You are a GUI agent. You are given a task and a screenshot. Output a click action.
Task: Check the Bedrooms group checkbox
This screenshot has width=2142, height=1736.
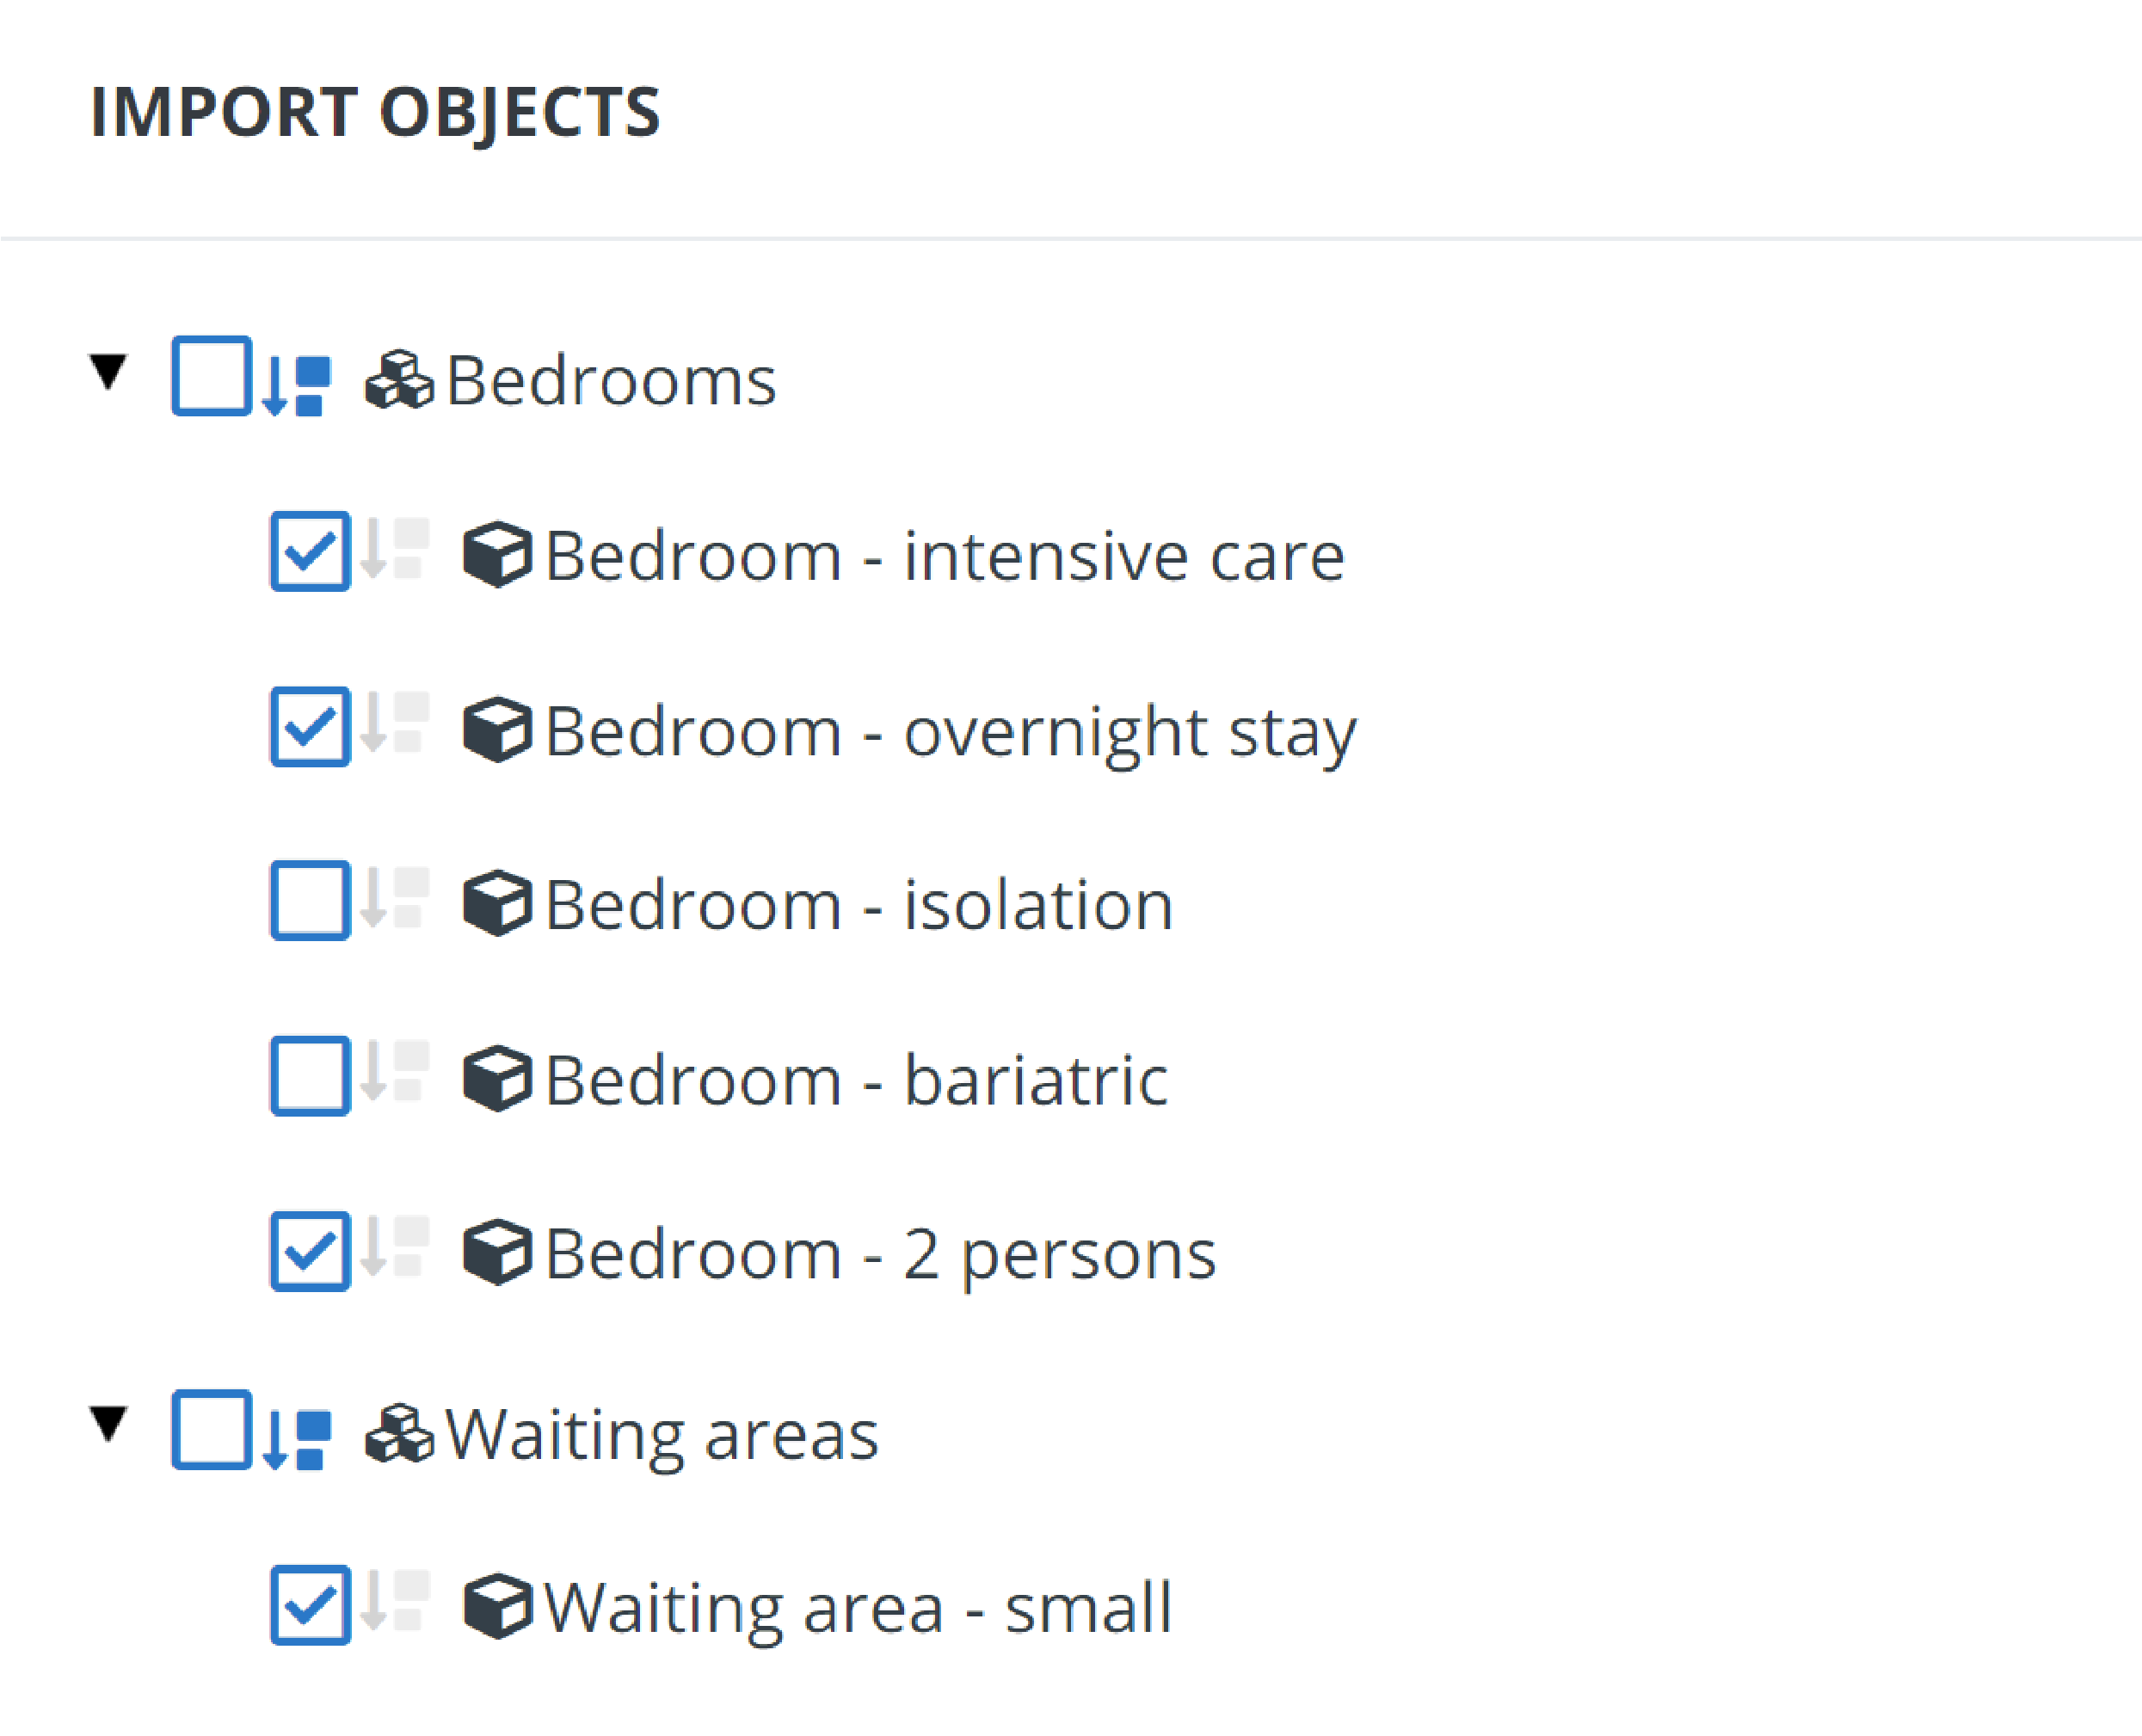211,376
